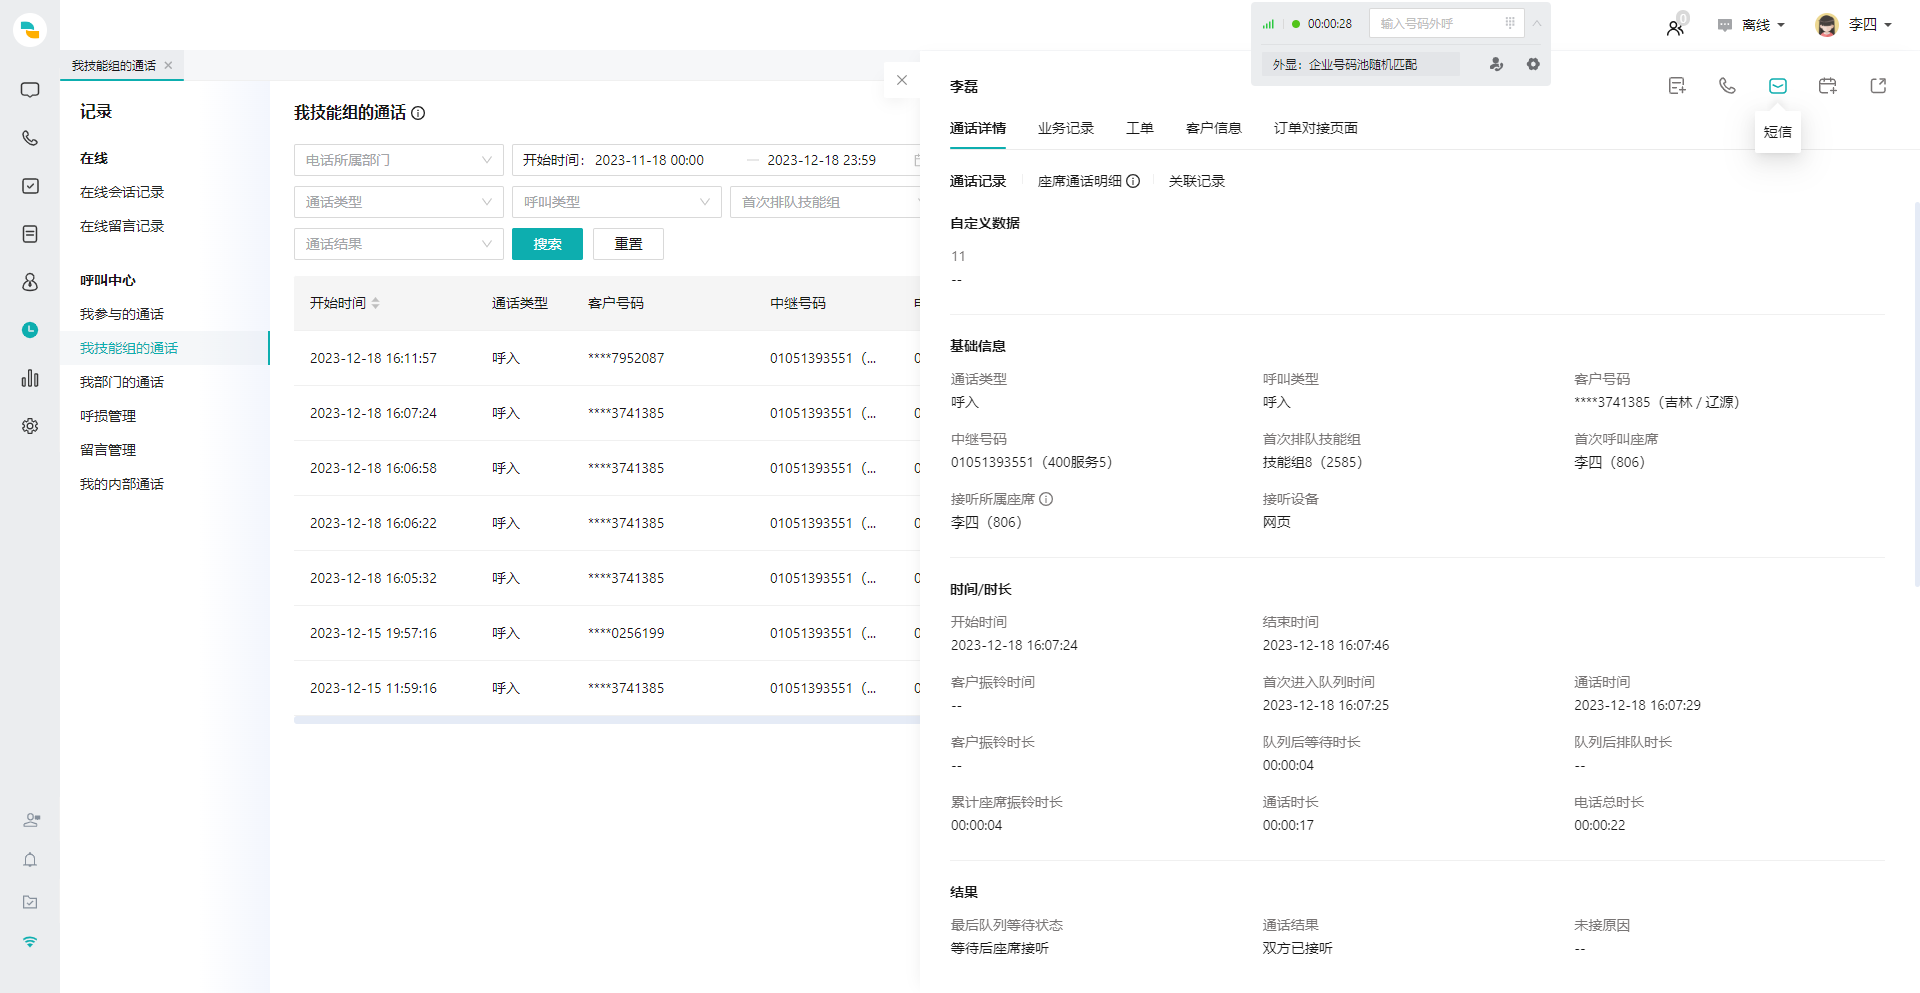
Task: Close the 我技能组的通话 page tab
Action: pos(168,65)
